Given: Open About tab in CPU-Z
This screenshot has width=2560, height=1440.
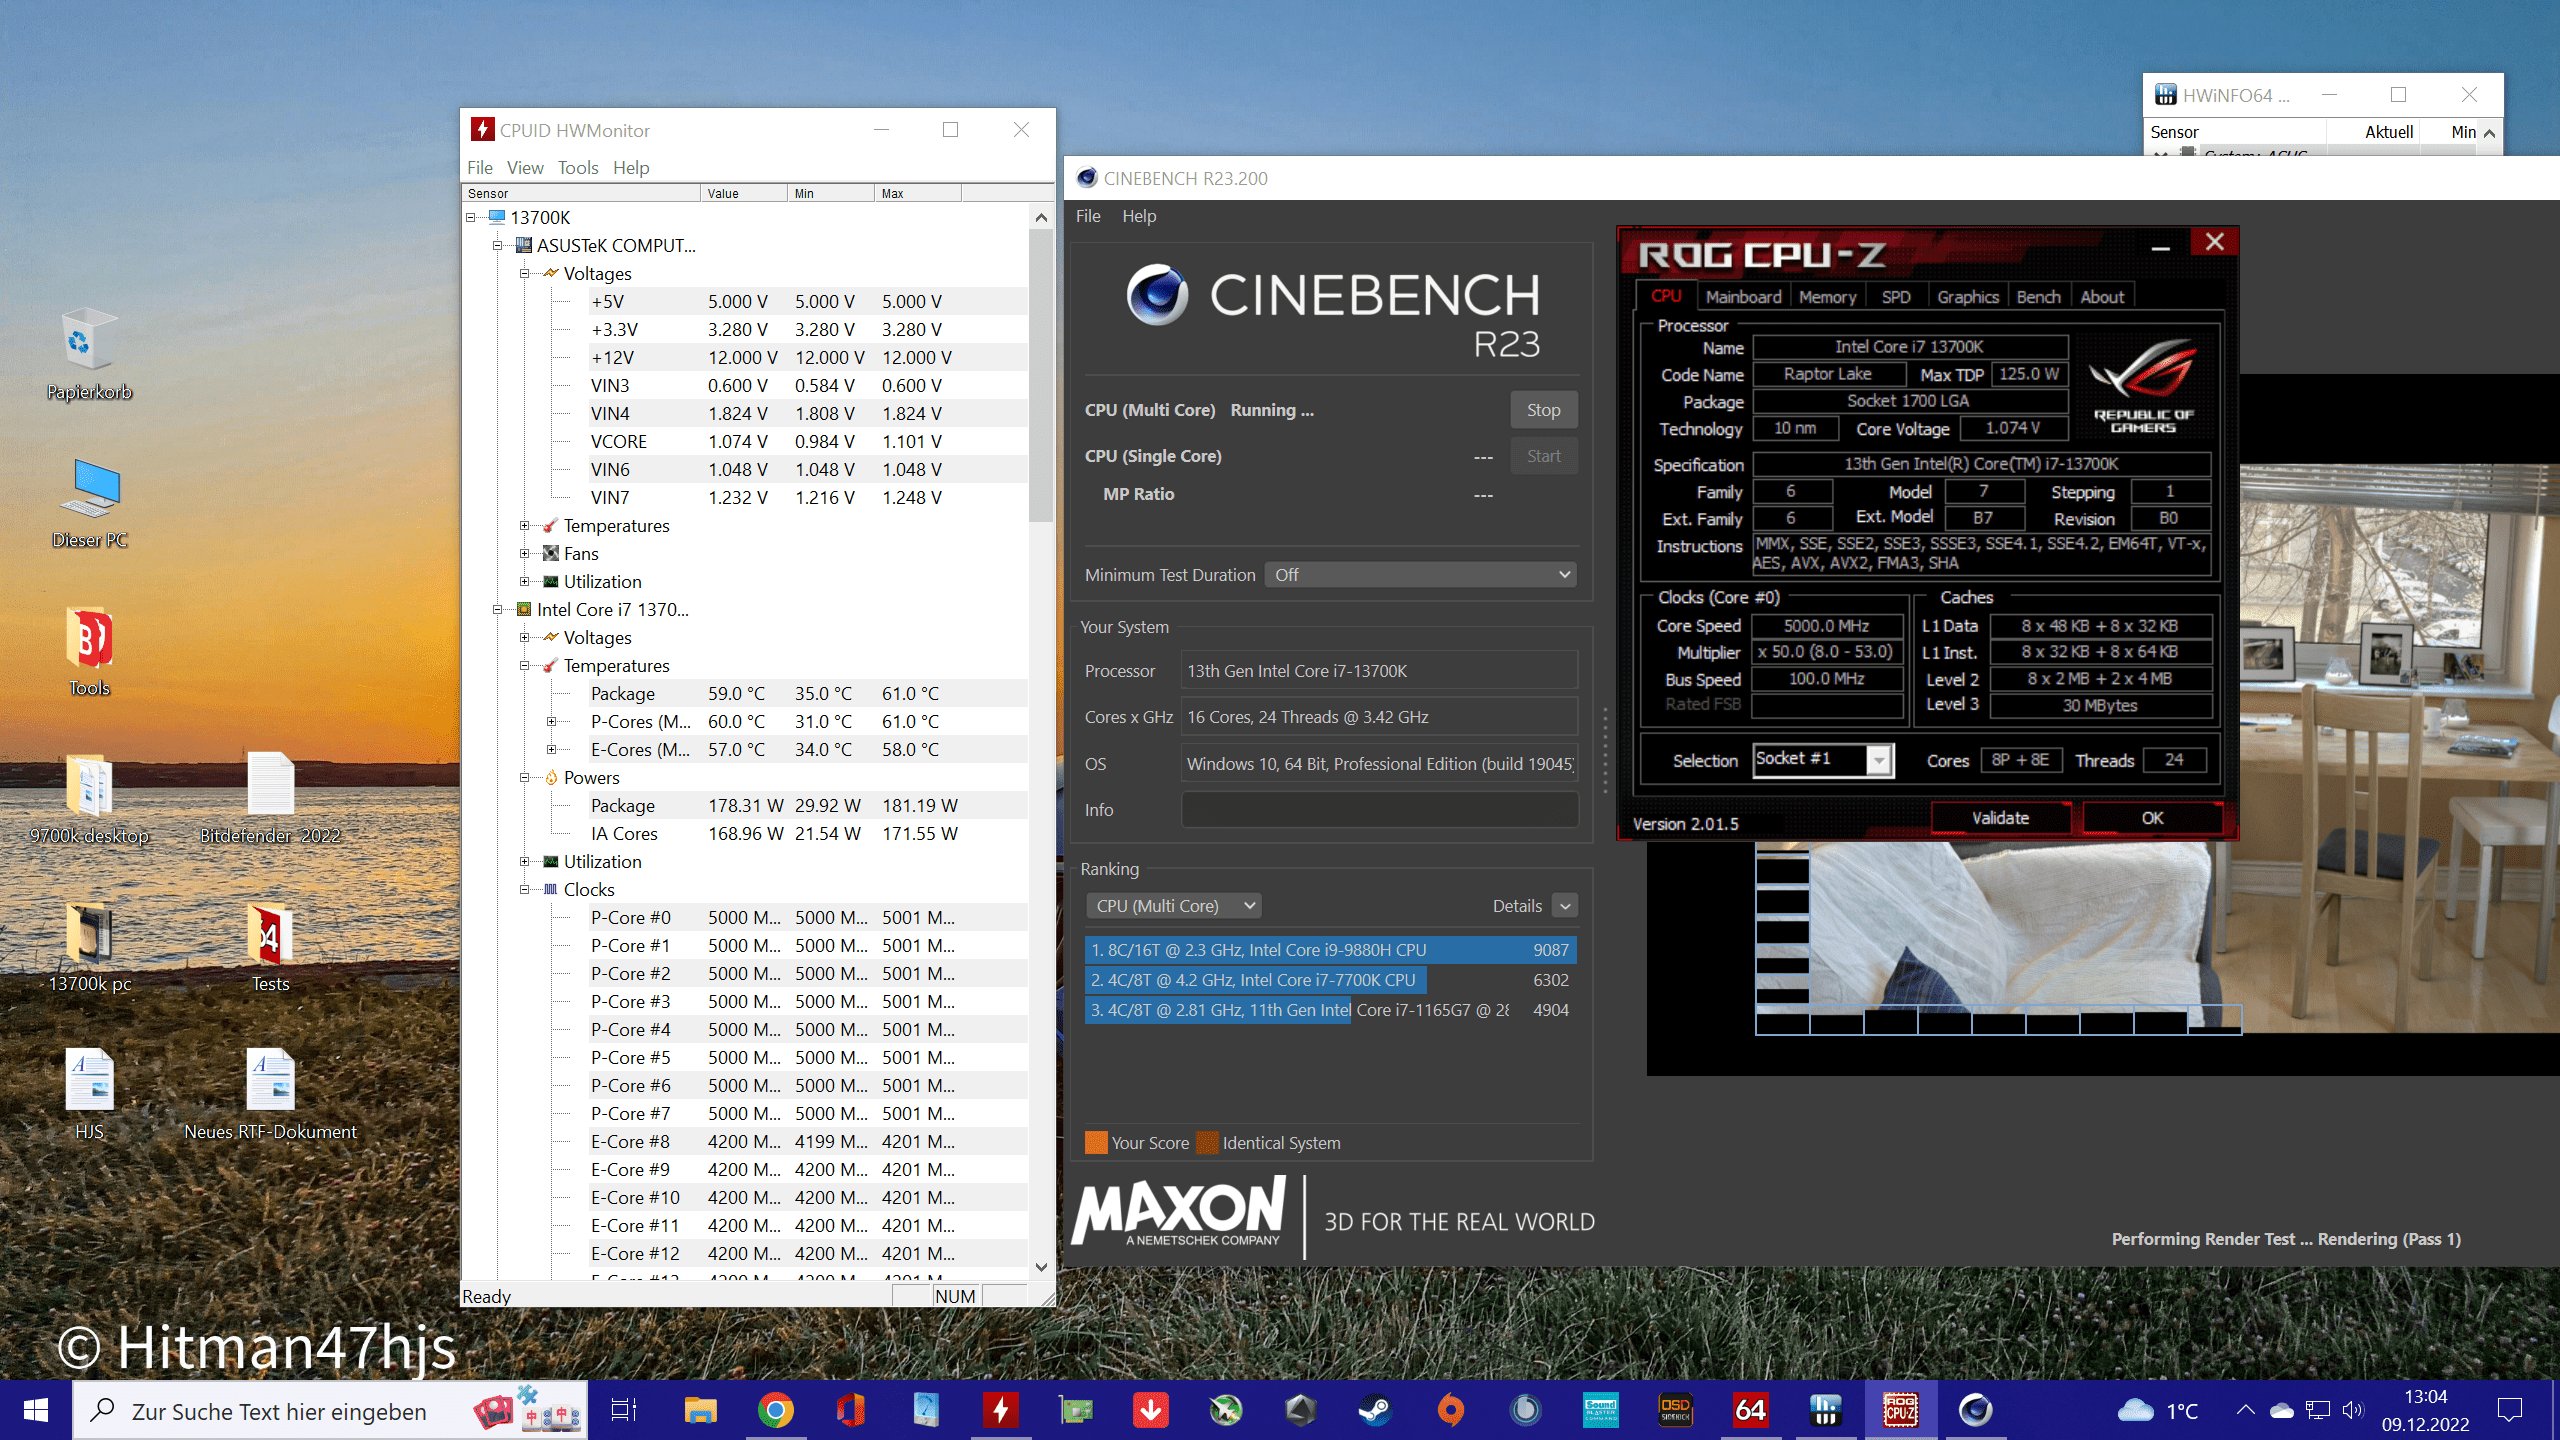Looking at the screenshot, I should (x=2102, y=297).
